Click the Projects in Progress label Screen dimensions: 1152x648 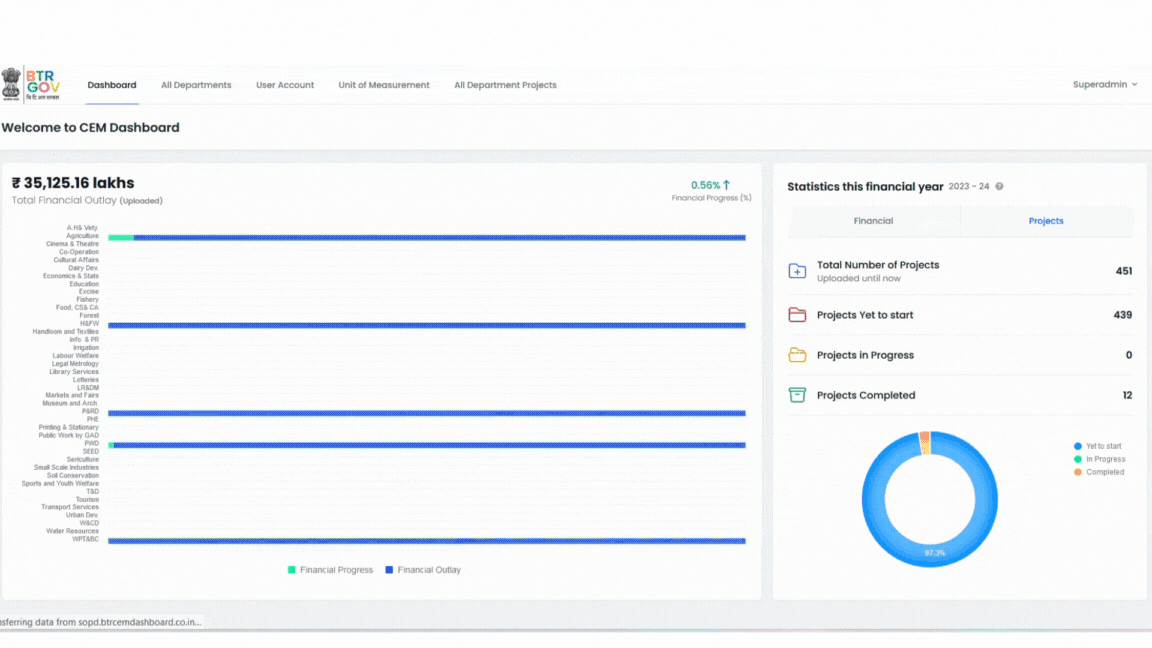865,355
